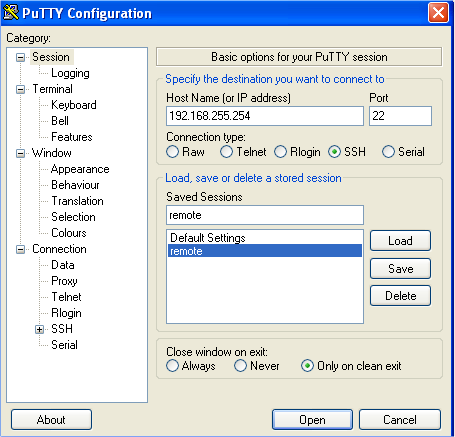
Task: Select the Raw connection type
Action: [x=172, y=152]
